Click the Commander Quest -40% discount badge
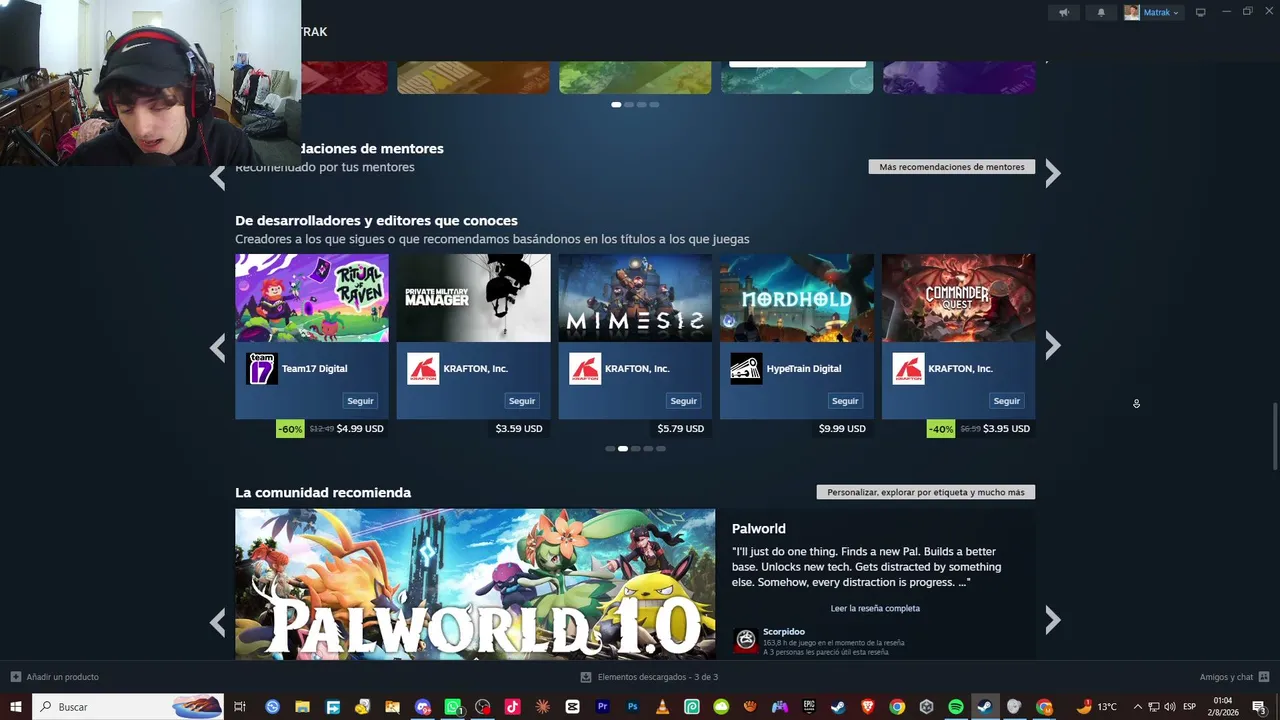 coord(941,429)
